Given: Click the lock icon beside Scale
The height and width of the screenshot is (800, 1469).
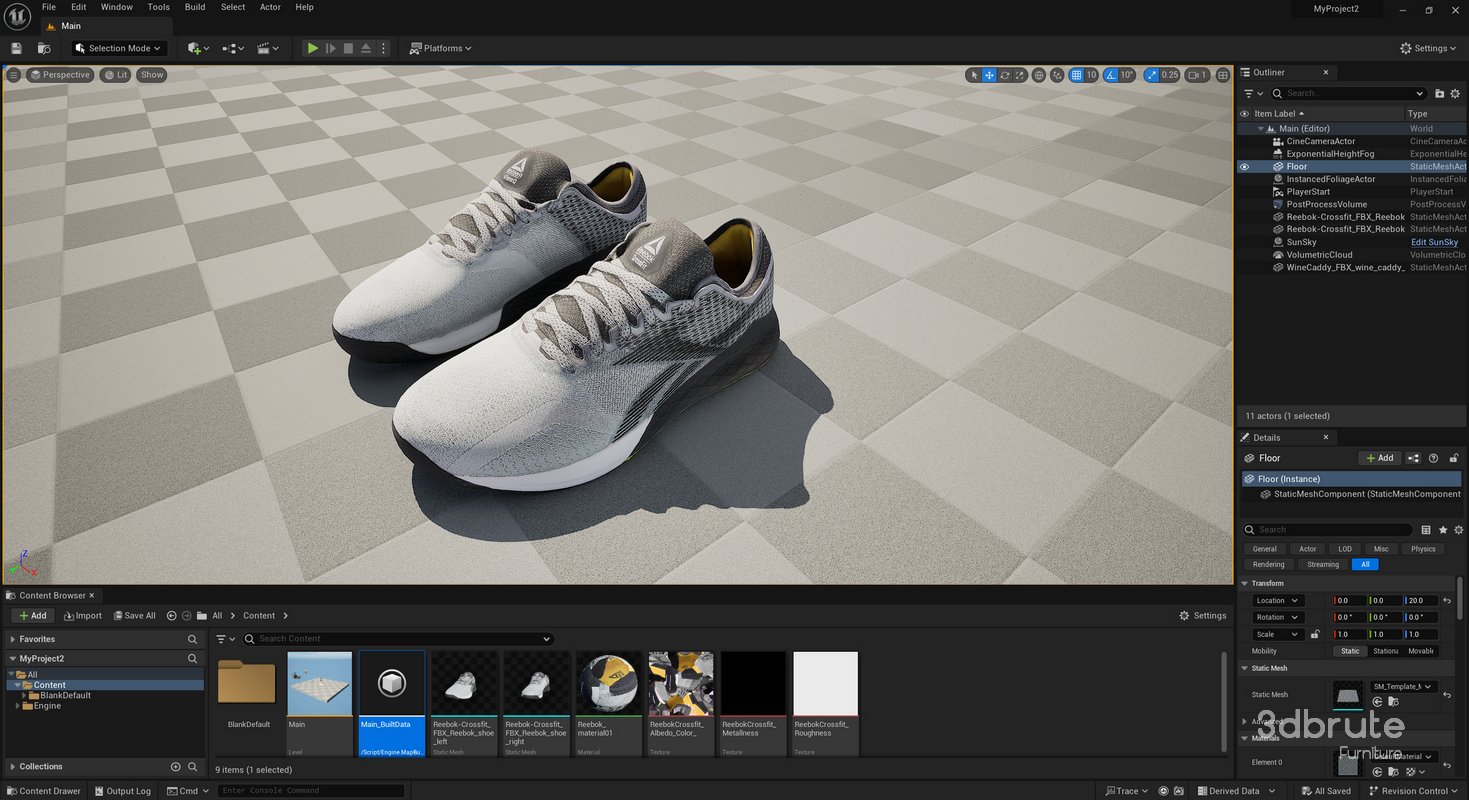Looking at the screenshot, I should [1315, 634].
